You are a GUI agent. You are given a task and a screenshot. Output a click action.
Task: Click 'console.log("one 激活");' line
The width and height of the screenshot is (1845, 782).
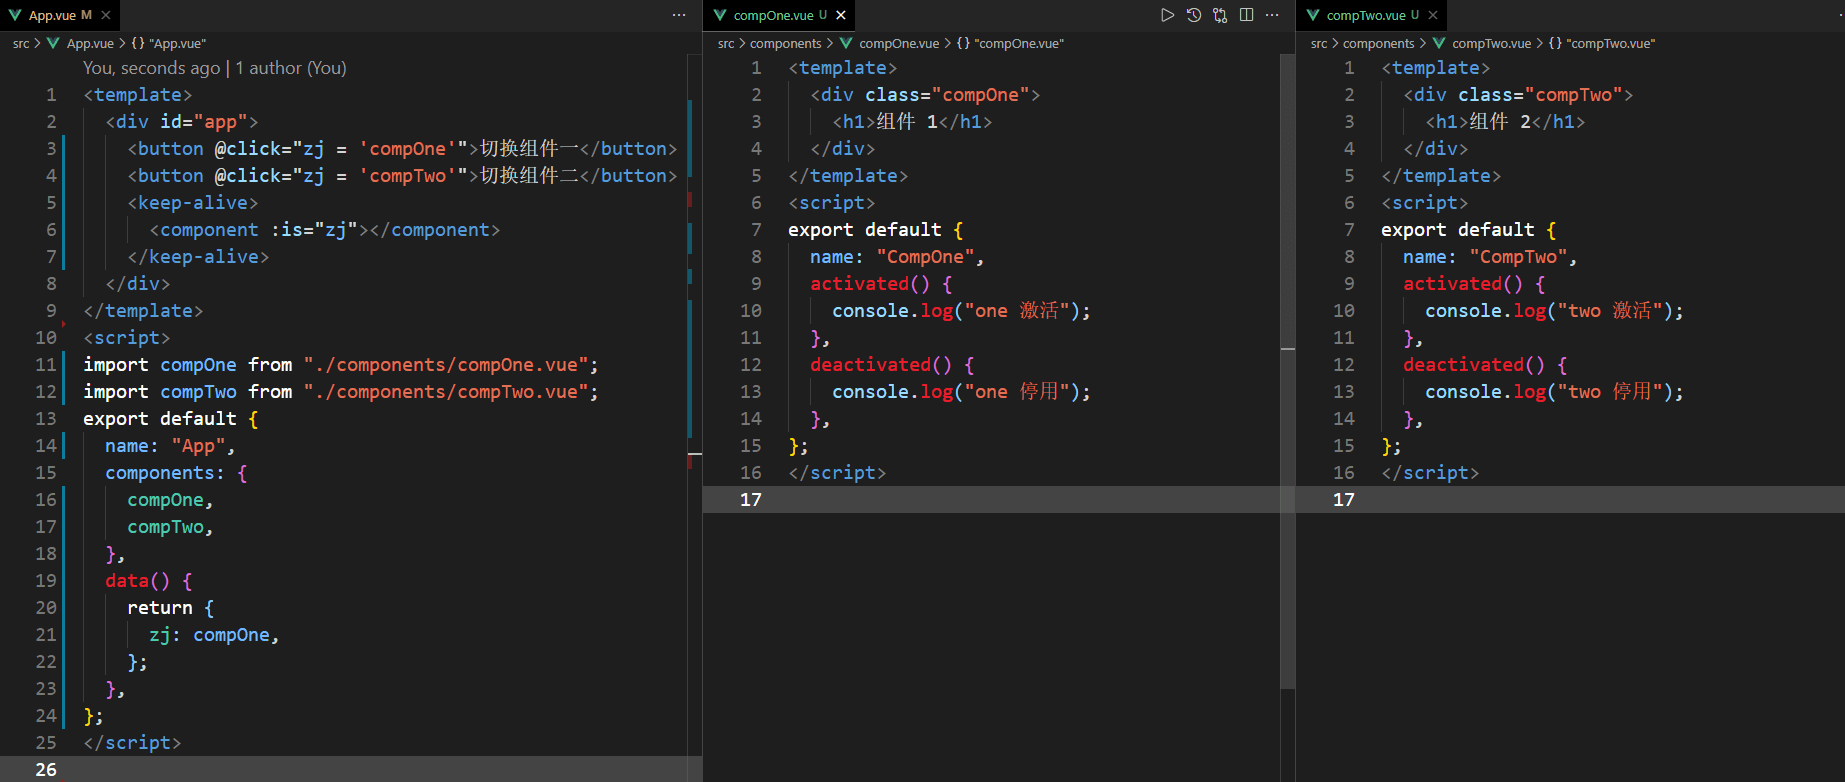coord(962,311)
